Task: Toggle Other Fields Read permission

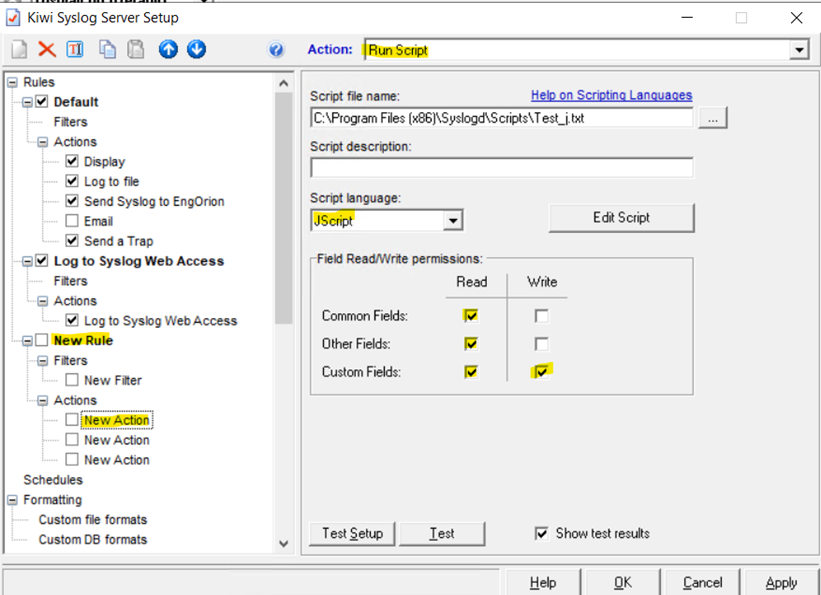Action: 471,344
